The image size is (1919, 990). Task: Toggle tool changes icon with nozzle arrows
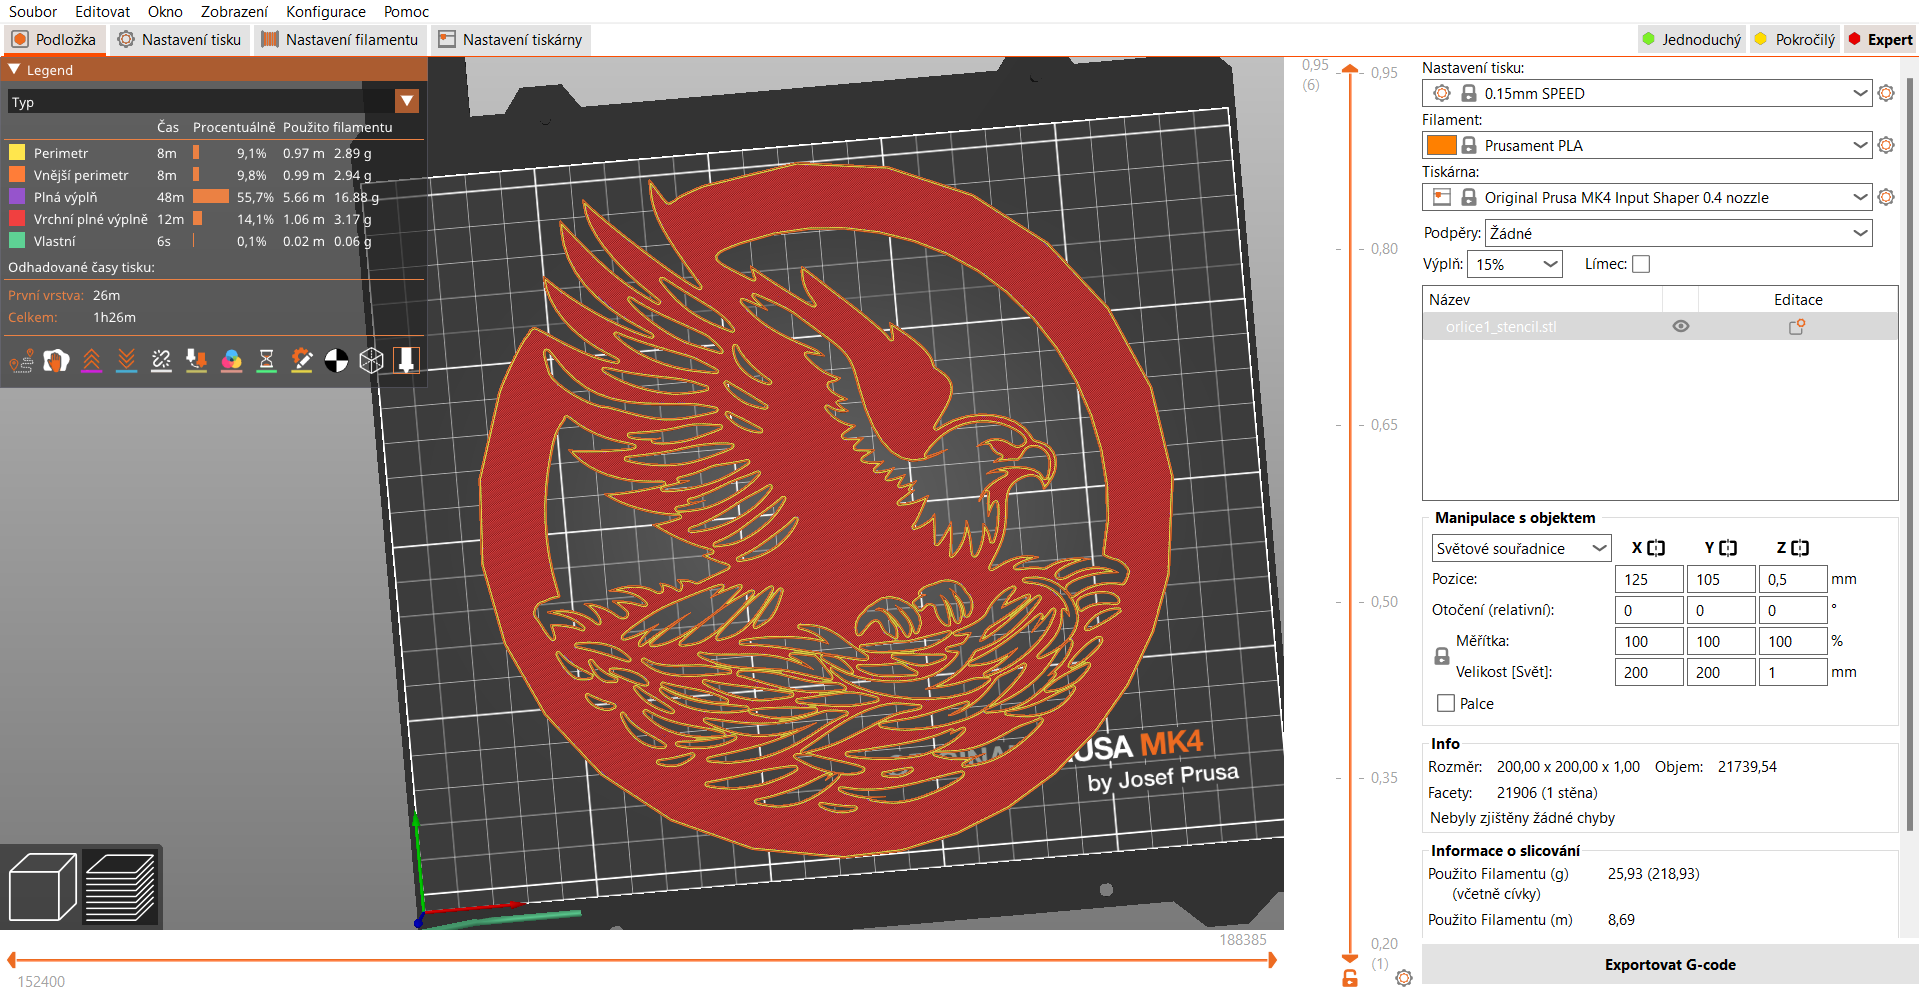pos(197,361)
